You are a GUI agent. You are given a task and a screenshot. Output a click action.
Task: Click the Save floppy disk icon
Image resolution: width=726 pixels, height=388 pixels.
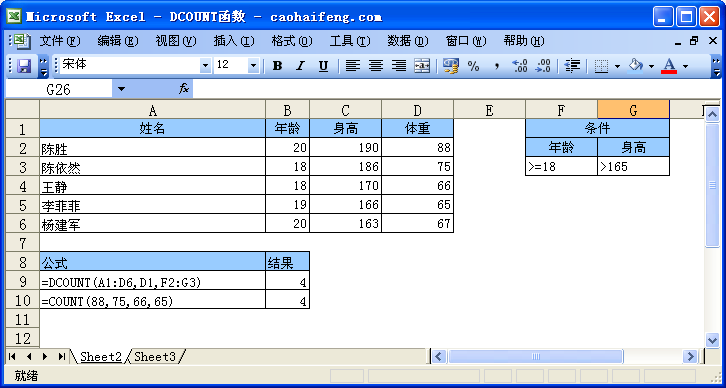(x=24, y=67)
